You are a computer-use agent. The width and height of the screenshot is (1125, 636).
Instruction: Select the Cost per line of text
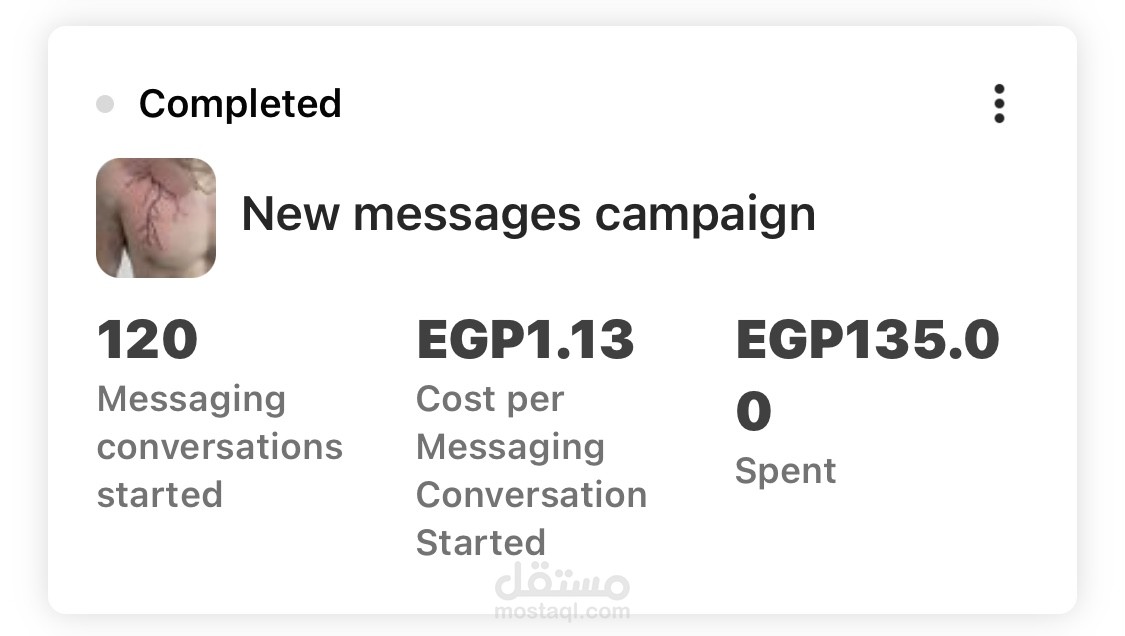point(490,399)
